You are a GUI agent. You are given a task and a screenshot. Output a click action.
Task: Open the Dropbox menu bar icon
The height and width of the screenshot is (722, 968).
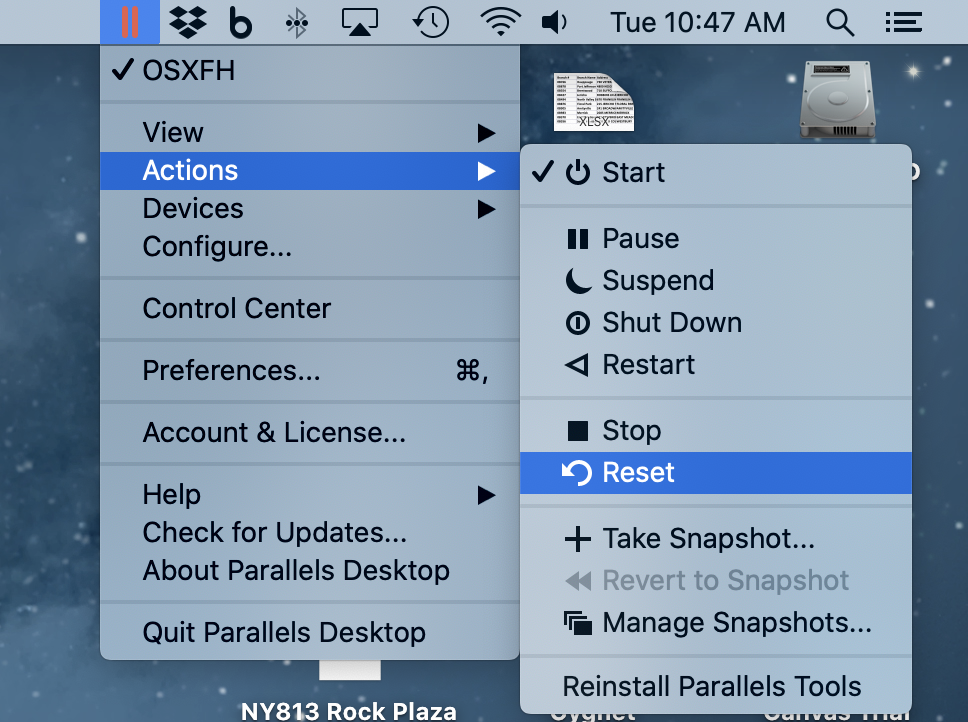188,22
